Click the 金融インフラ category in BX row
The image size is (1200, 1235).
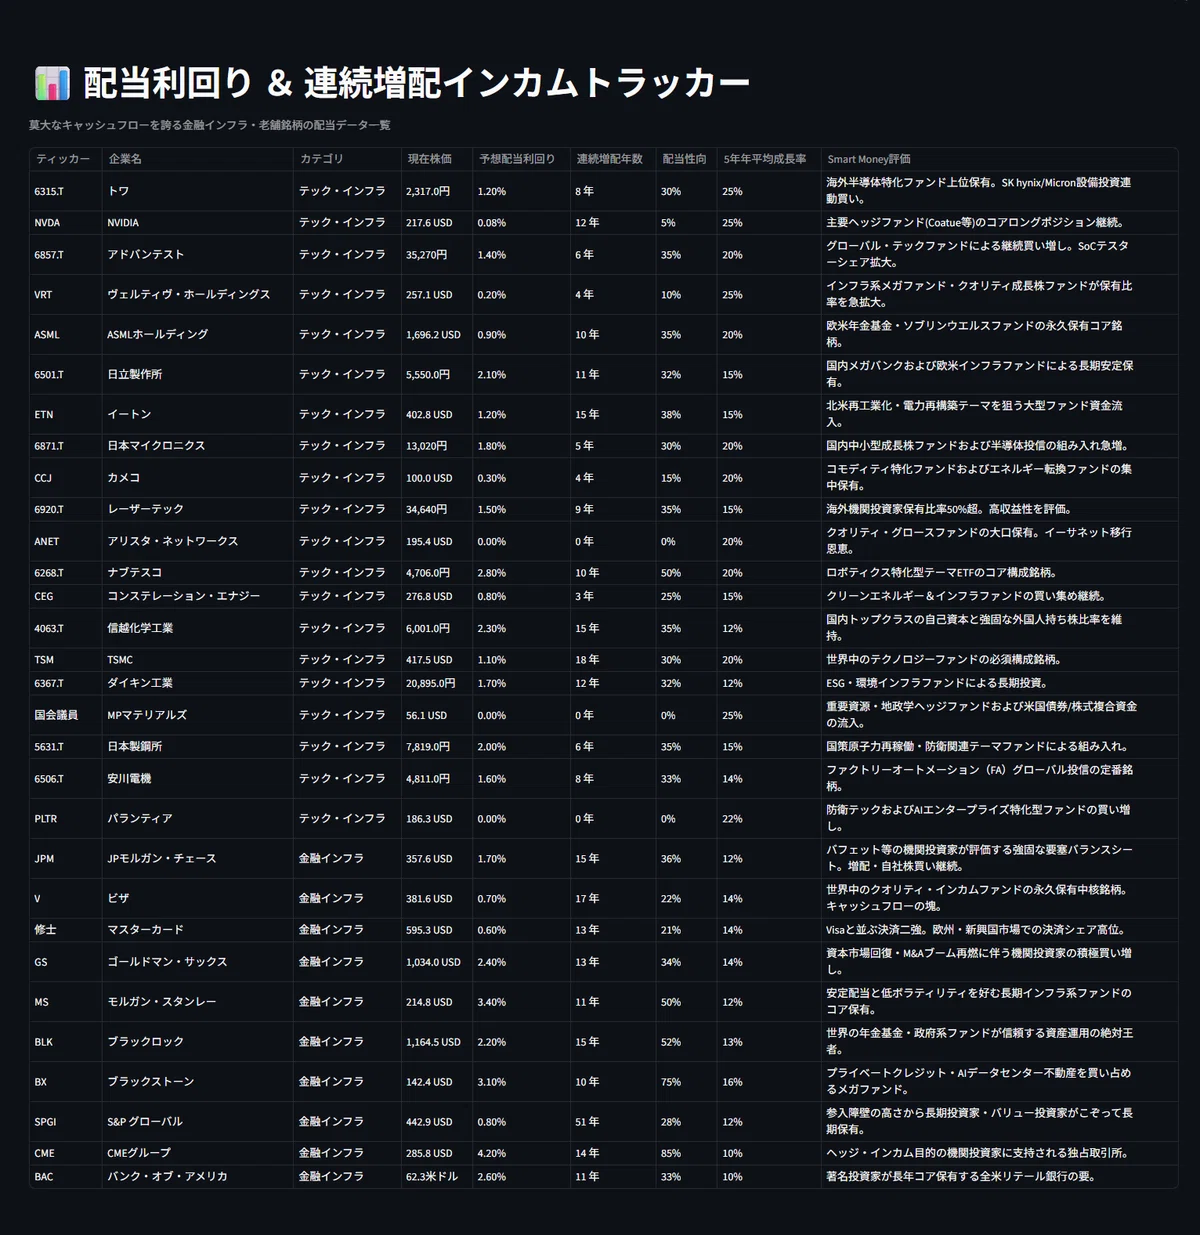pos(348,1082)
